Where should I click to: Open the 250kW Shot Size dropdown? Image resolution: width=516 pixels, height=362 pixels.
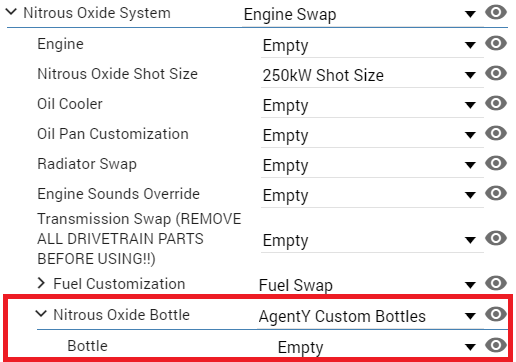(x=372, y=75)
